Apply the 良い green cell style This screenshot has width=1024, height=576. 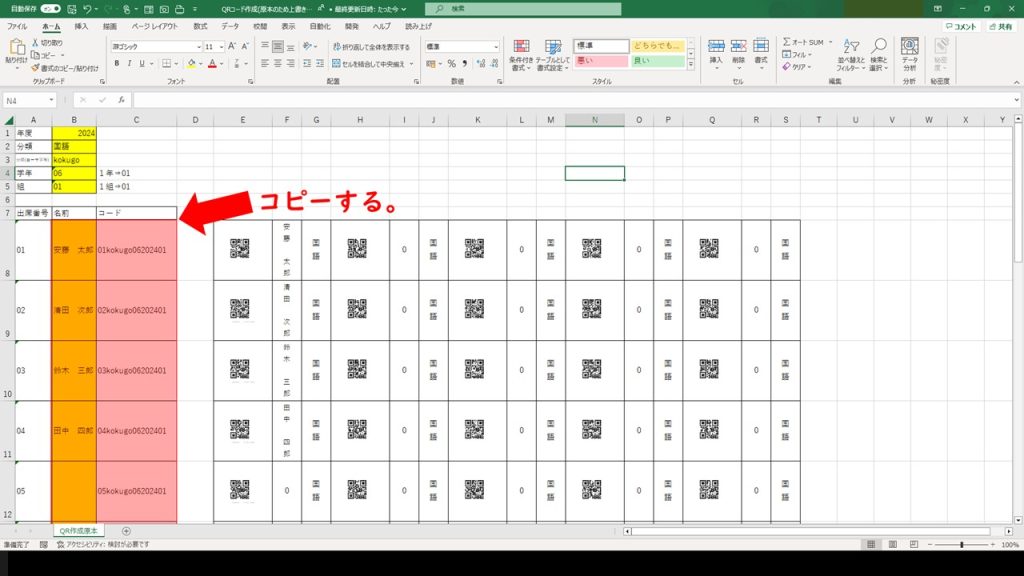click(657, 62)
